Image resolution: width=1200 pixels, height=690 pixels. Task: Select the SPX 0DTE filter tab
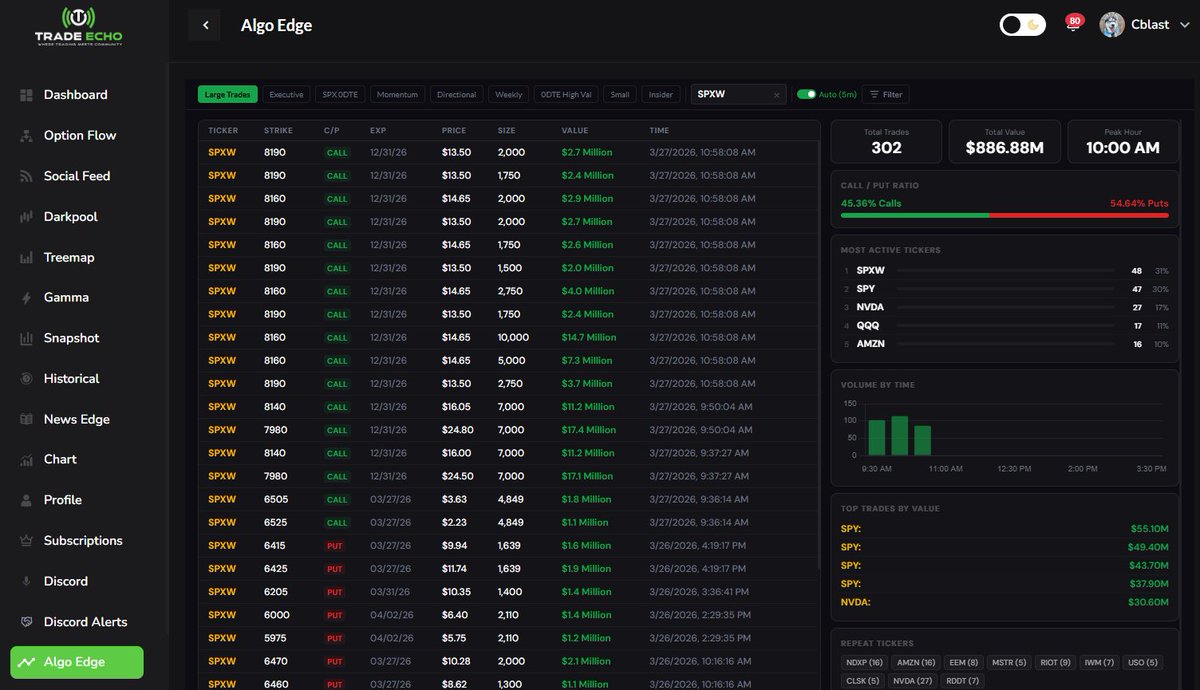coord(340,94)
